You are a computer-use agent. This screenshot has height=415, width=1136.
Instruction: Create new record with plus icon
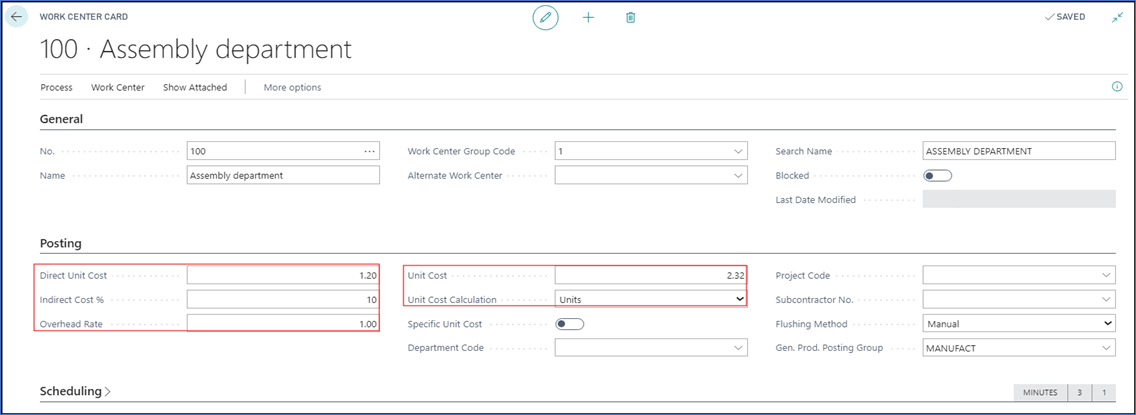point(588,18)
